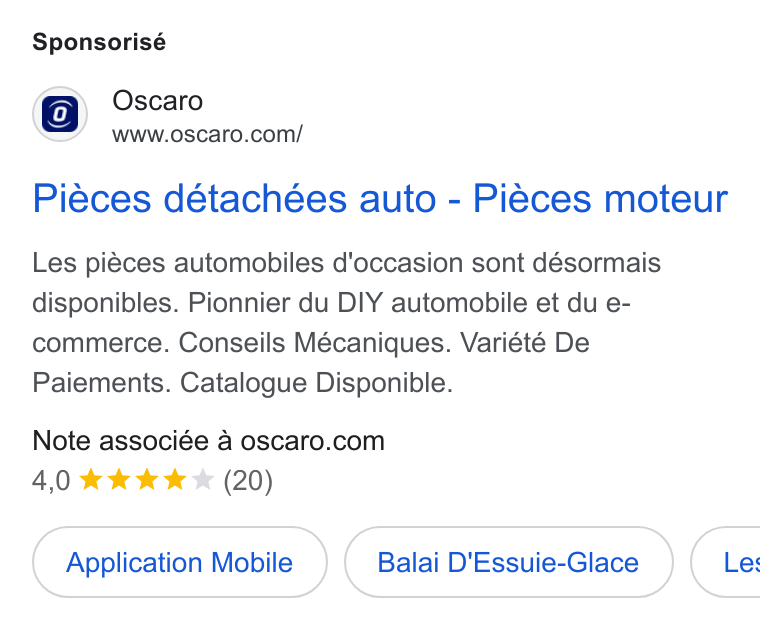Click the third yellow rating star
This screenshot has height=630, width=760.
point(147,480)
